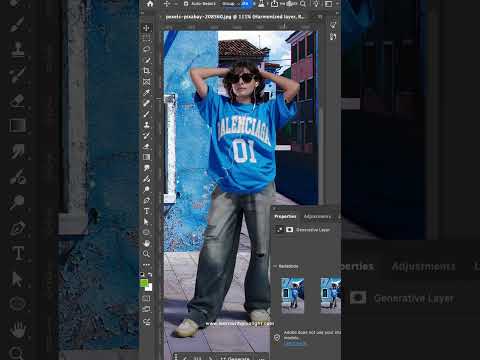The image size is (480, 360).
Task: Select the Clone Stamp tool
Action: [x=146, y=125]
